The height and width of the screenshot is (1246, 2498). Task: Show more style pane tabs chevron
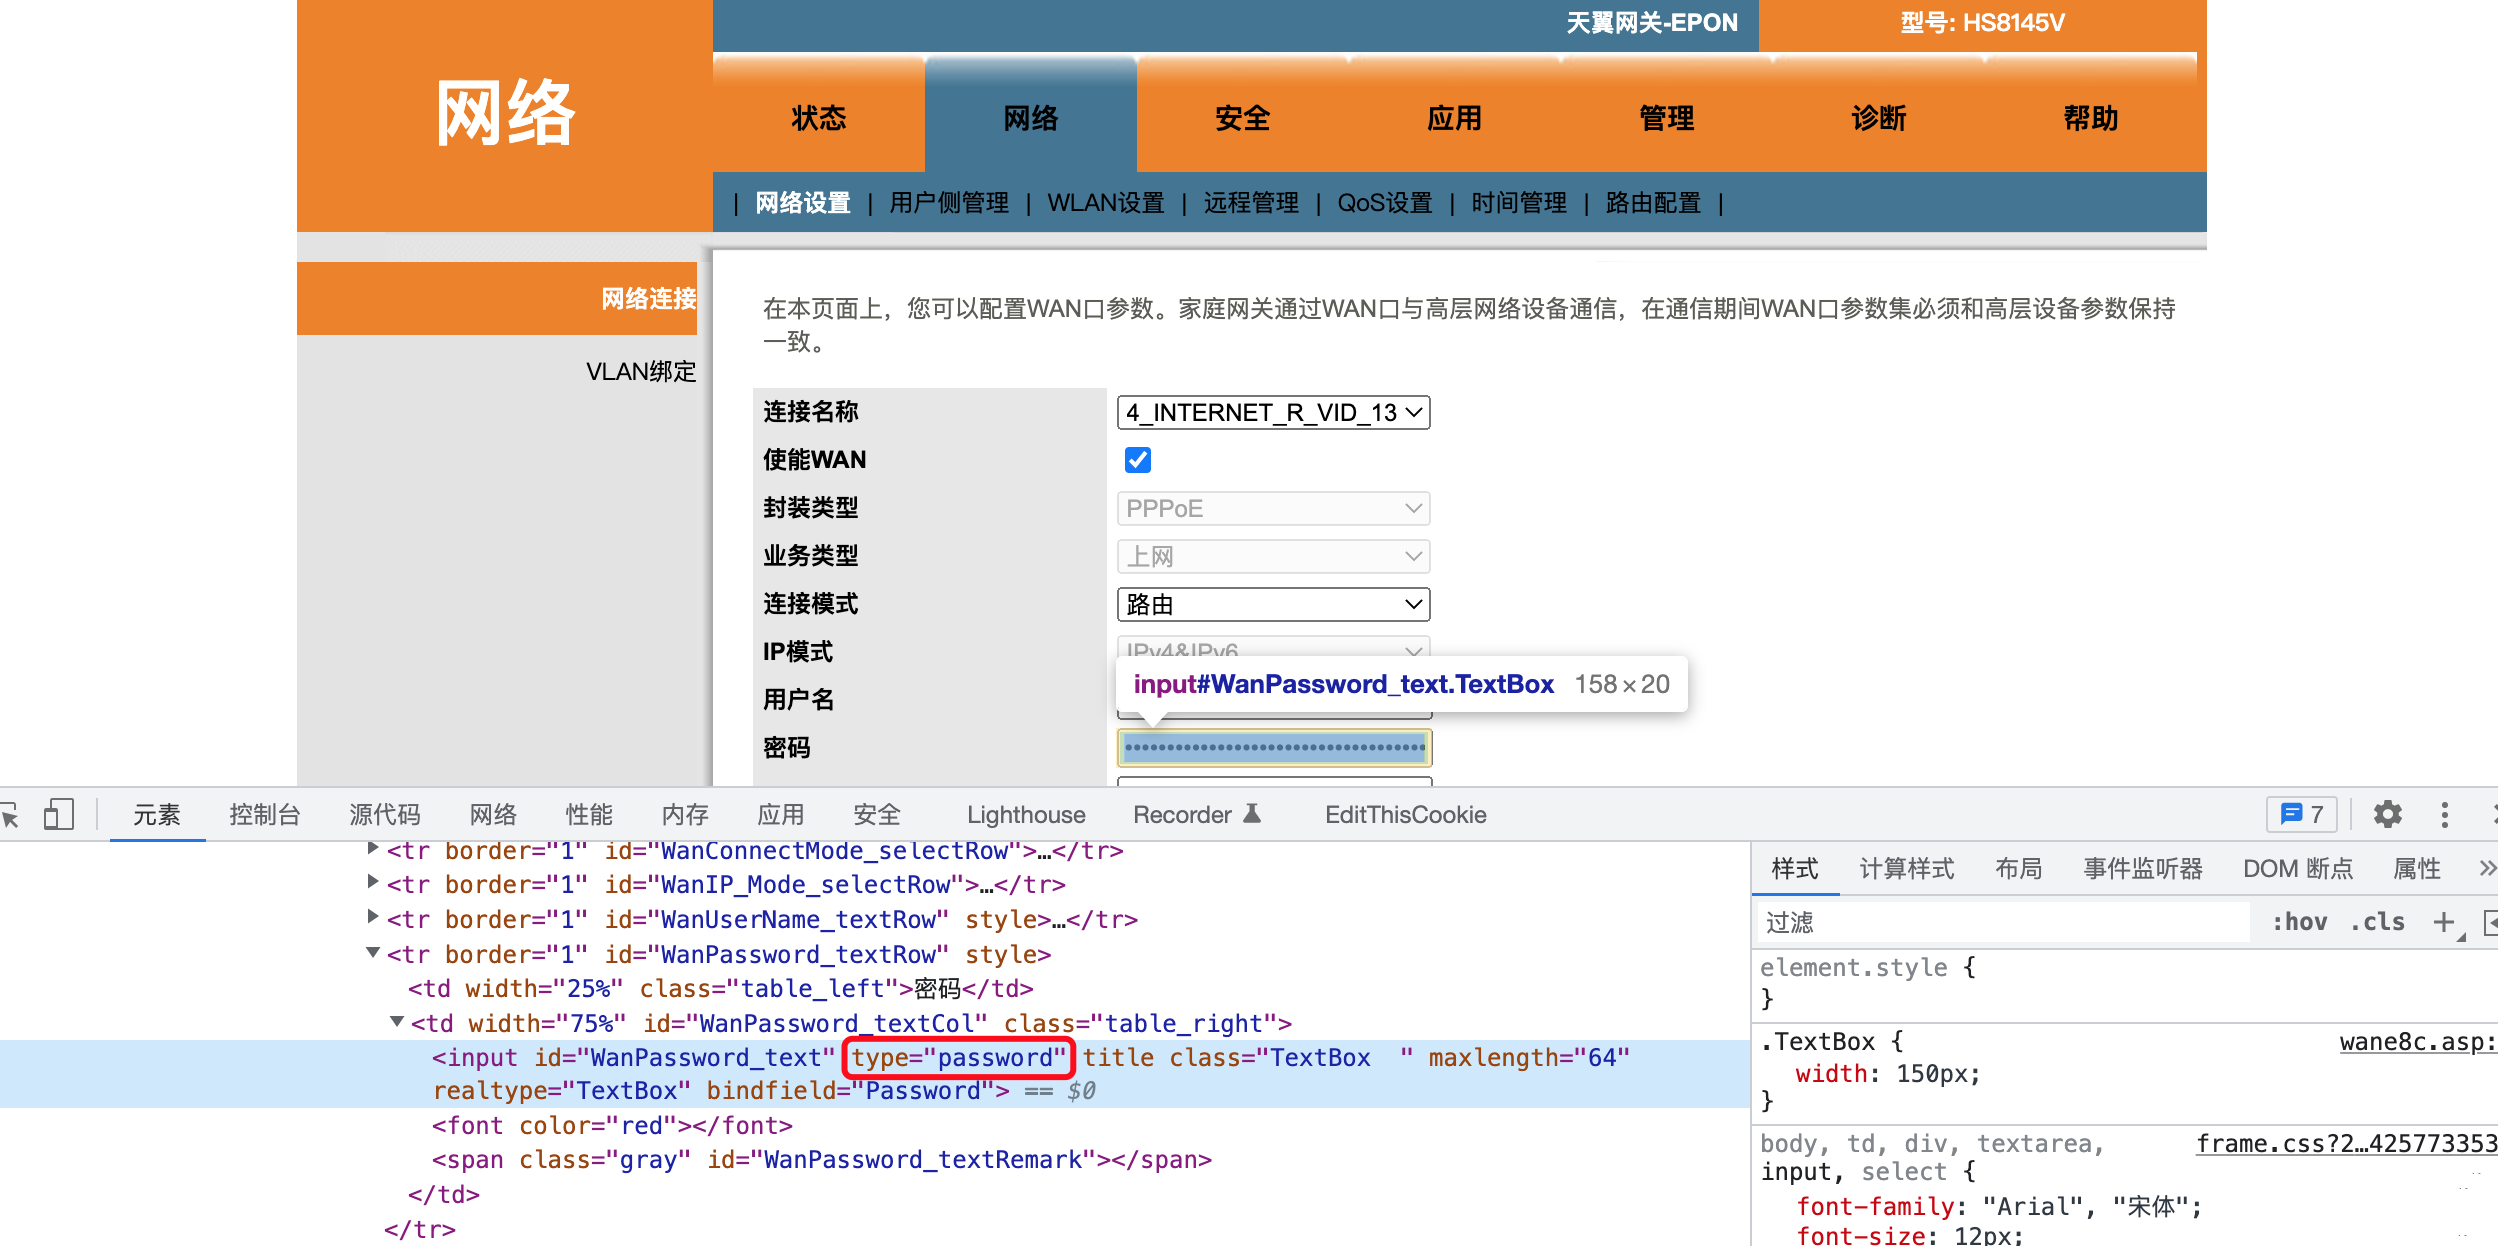2487,868
